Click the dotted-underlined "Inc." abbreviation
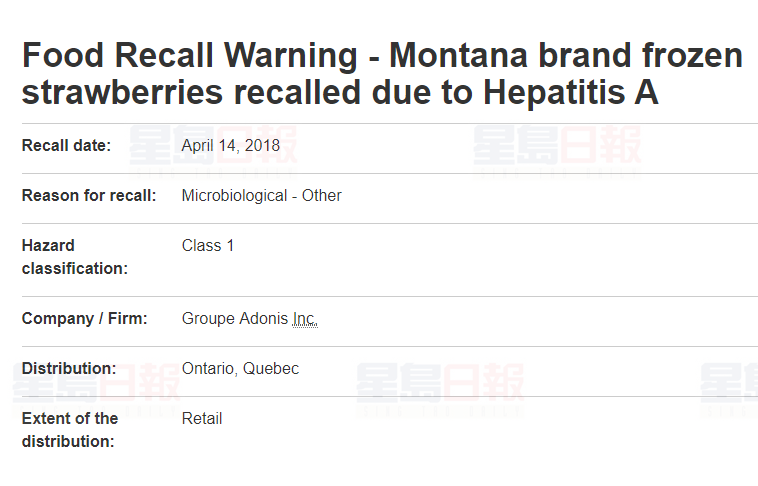 coord(305,319)
